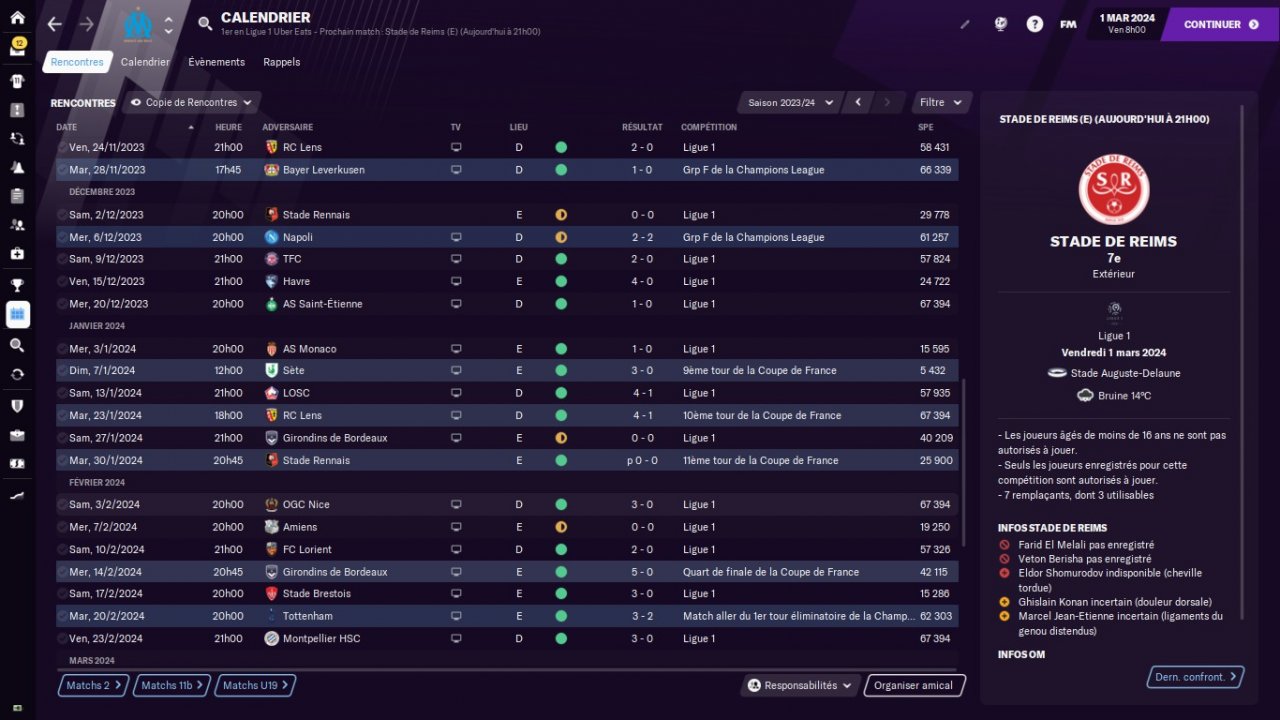Screen dimensions: 1280x720
Task: Go to the next season arrow
Action: click(x=886, y=102)
